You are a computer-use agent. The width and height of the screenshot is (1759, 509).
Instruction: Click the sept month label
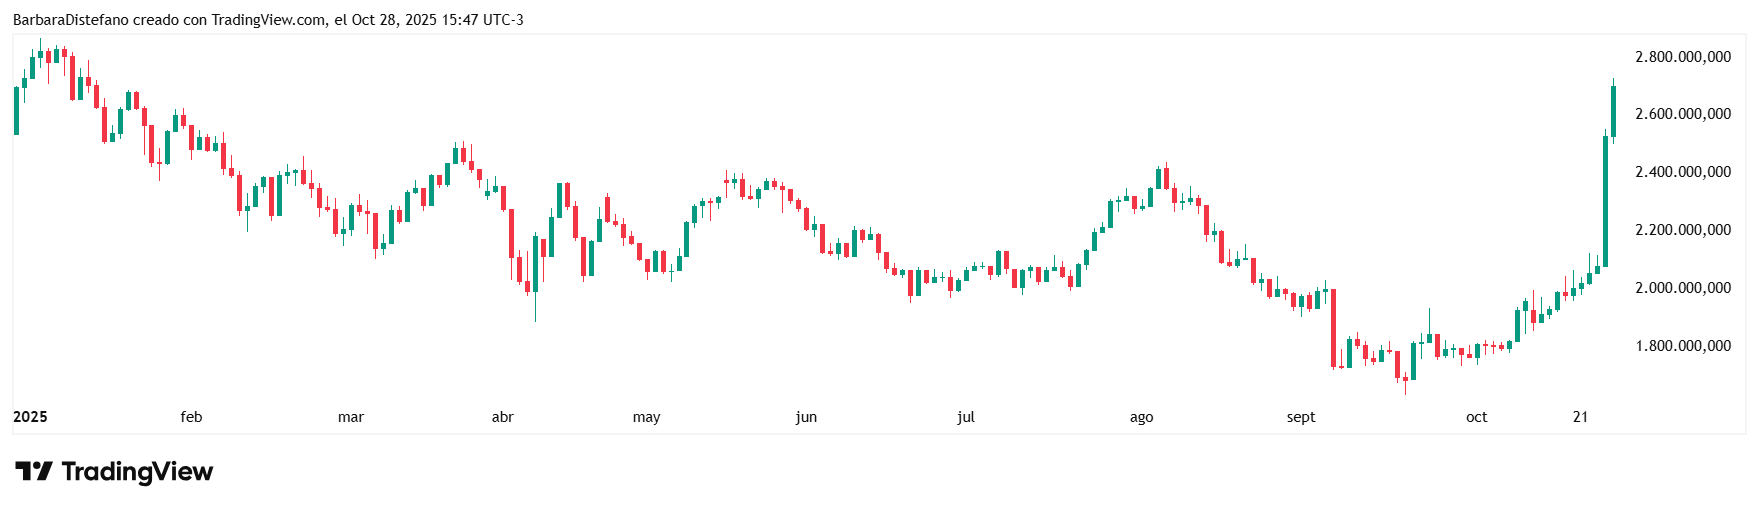point(1301,417)
